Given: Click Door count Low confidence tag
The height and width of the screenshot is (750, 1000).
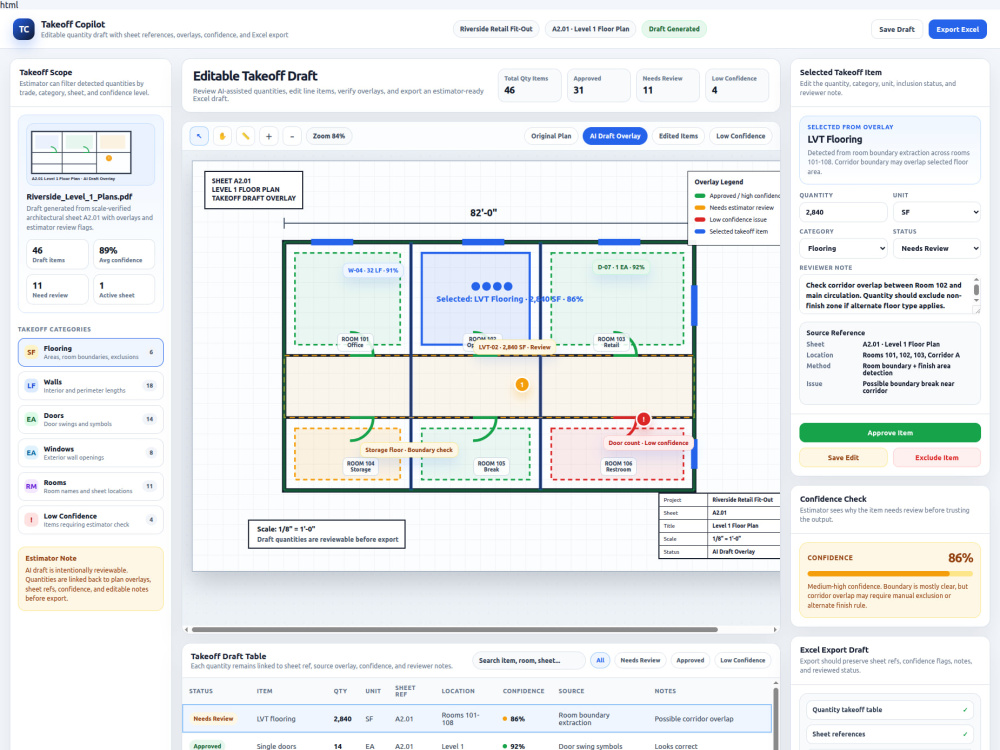Looking at the screenshot, I should point(648,443).
